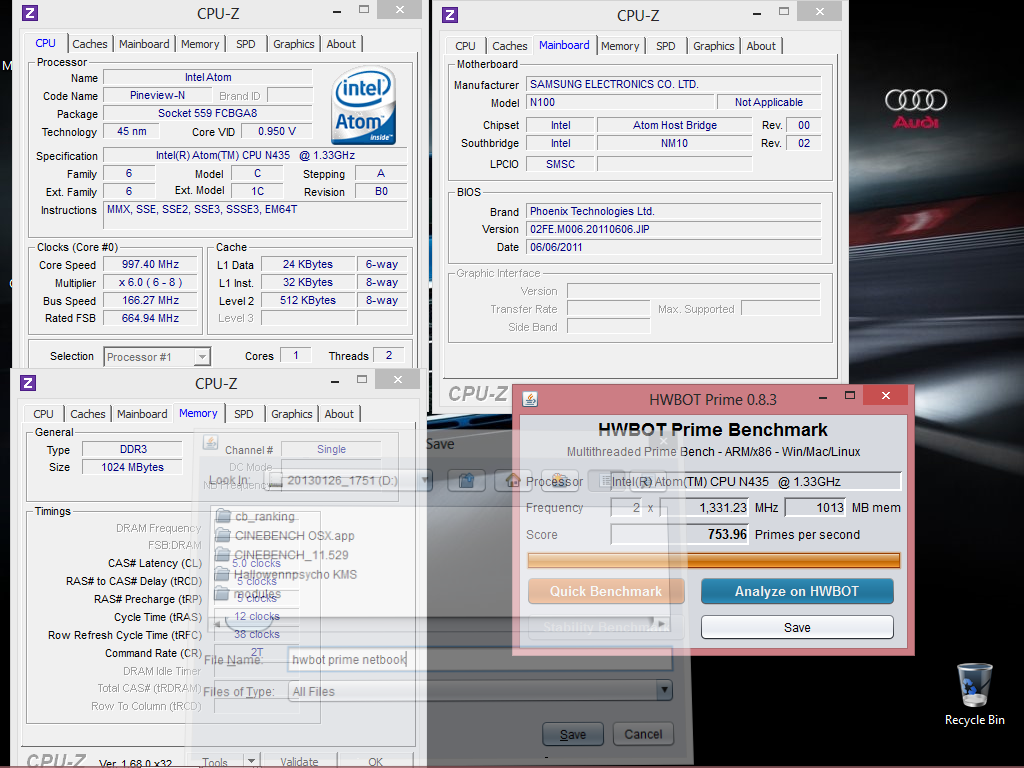Click motherboard Model value N100
This screenshot has height=768, width=1024.
(x=620, y=103)
